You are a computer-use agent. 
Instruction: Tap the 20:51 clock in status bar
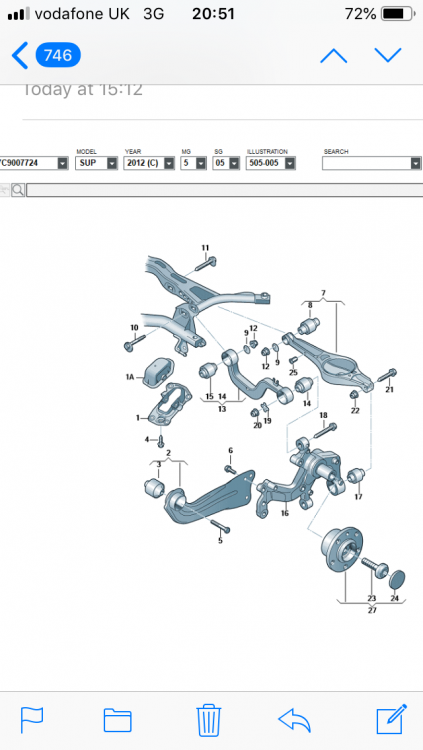coord(213,14)
